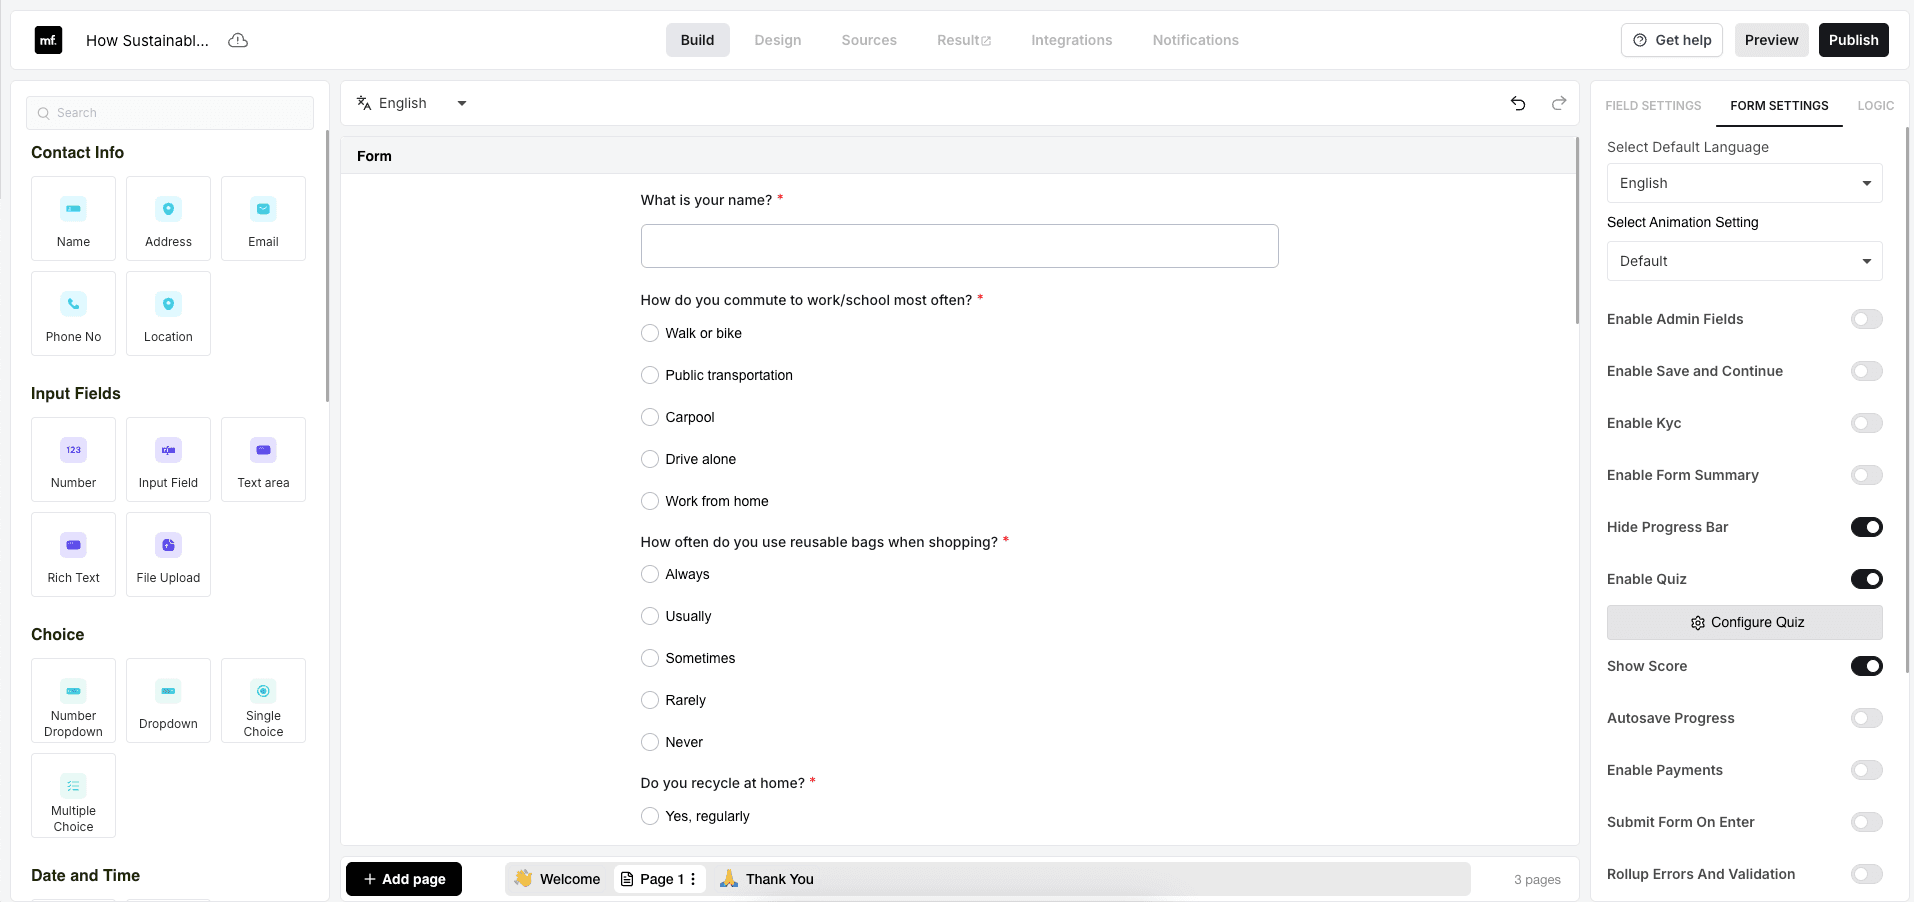This screenshot has height=902, width=1914.
Task: Insert a File Upload field
Action: click(x=168, y=555)
